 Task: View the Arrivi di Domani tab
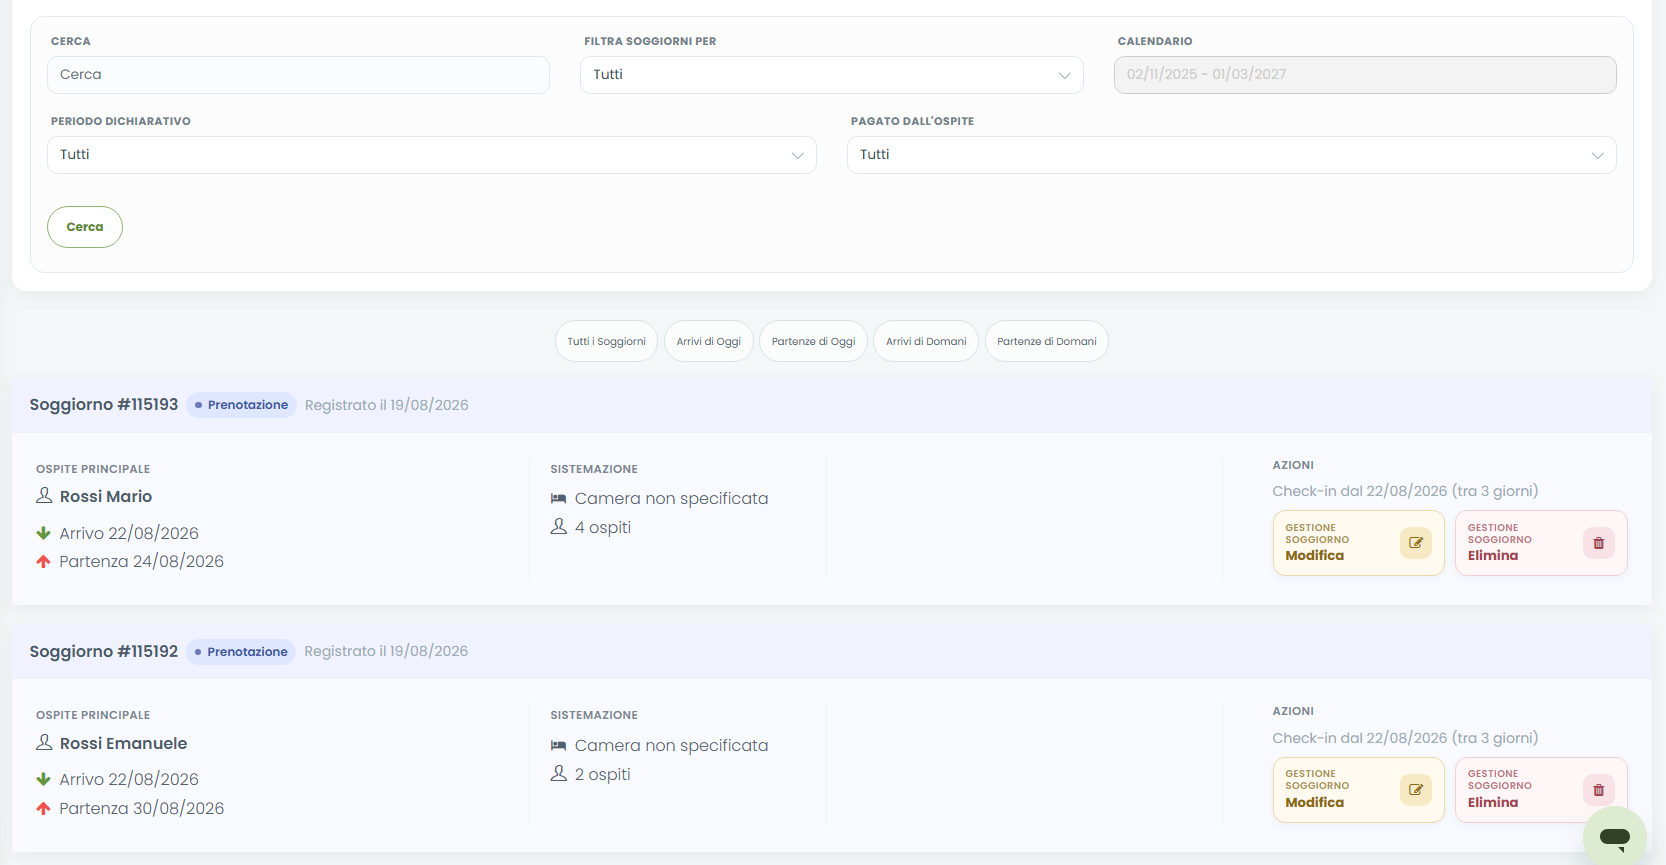tap(926, 341)
